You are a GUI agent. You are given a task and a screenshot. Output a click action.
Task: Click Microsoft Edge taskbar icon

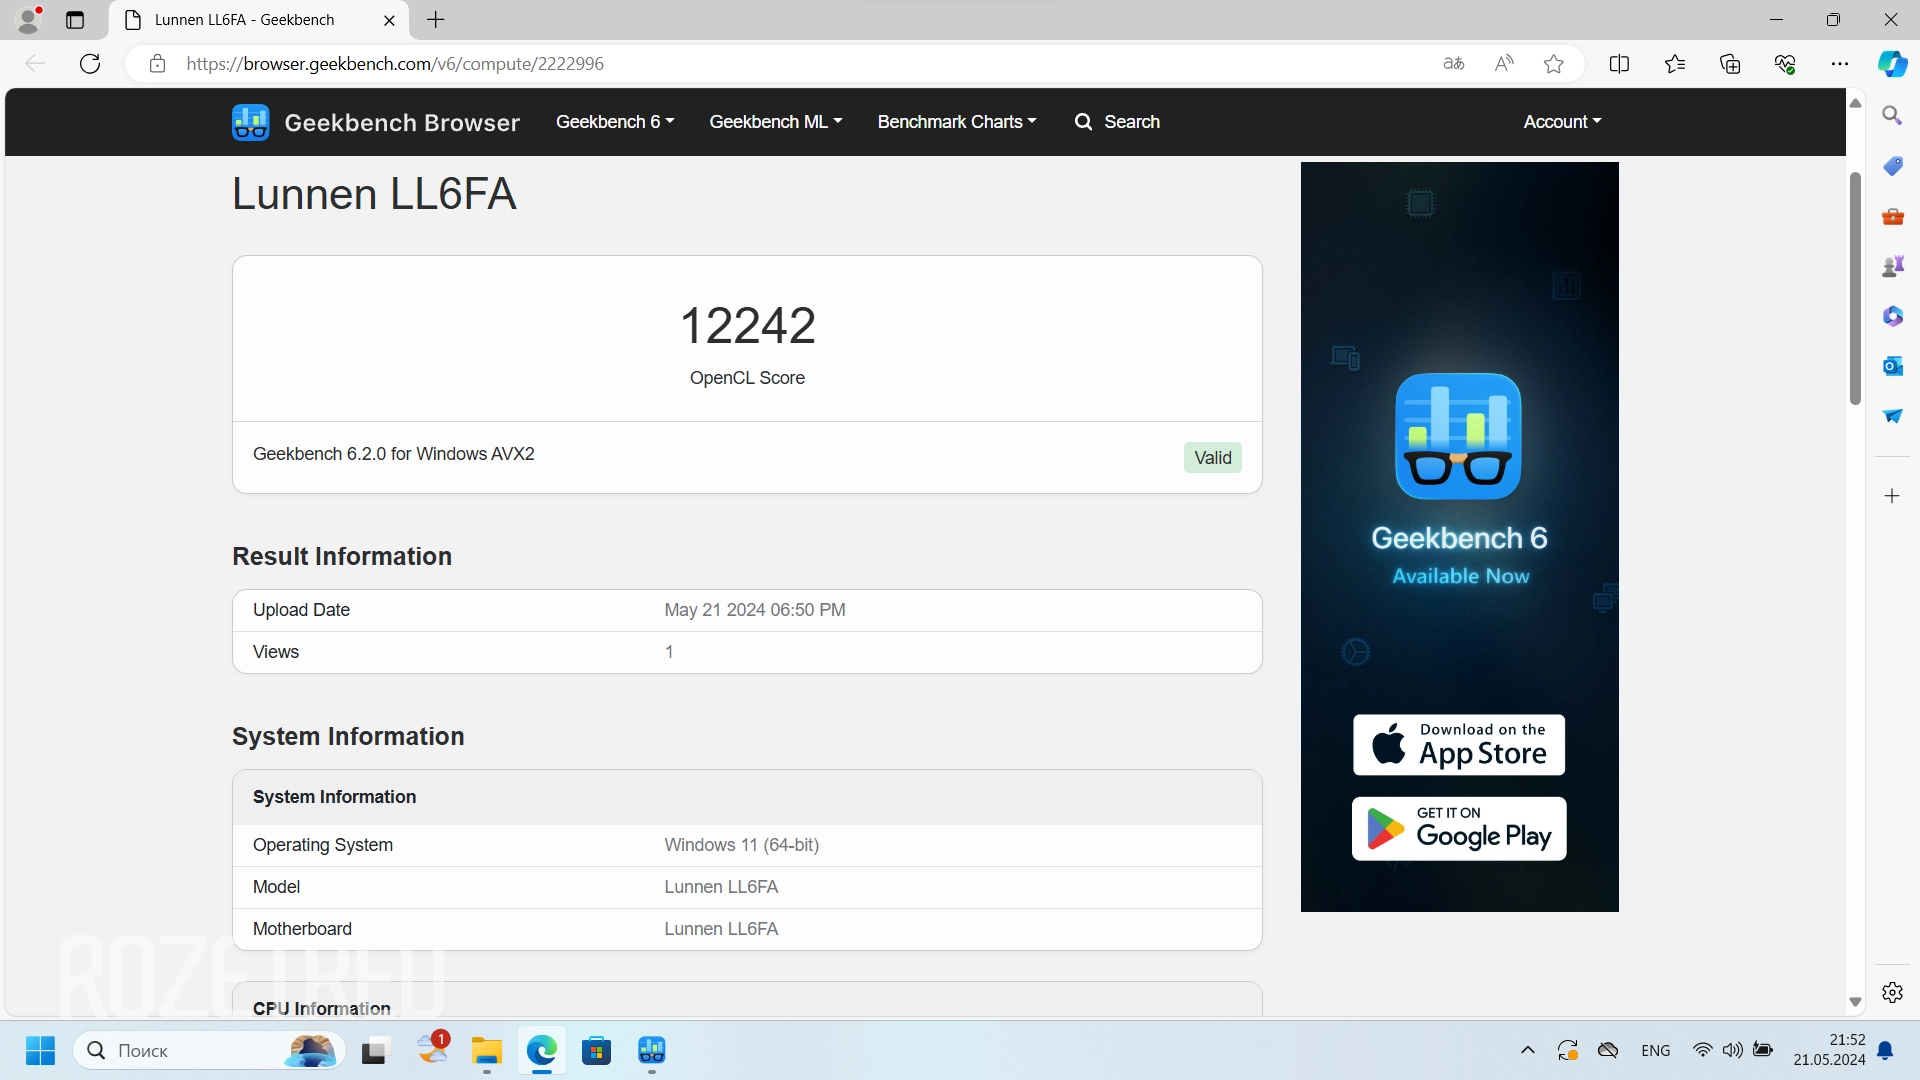point(542,1051)
